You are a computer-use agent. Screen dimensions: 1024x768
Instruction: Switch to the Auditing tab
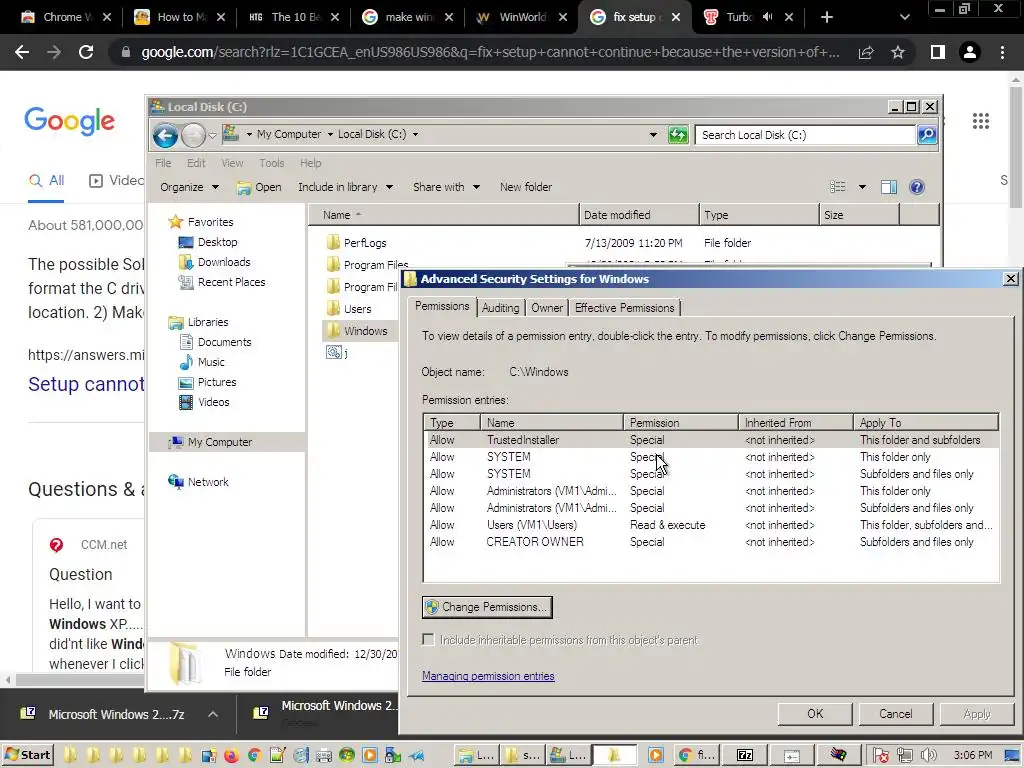(500, 308)
